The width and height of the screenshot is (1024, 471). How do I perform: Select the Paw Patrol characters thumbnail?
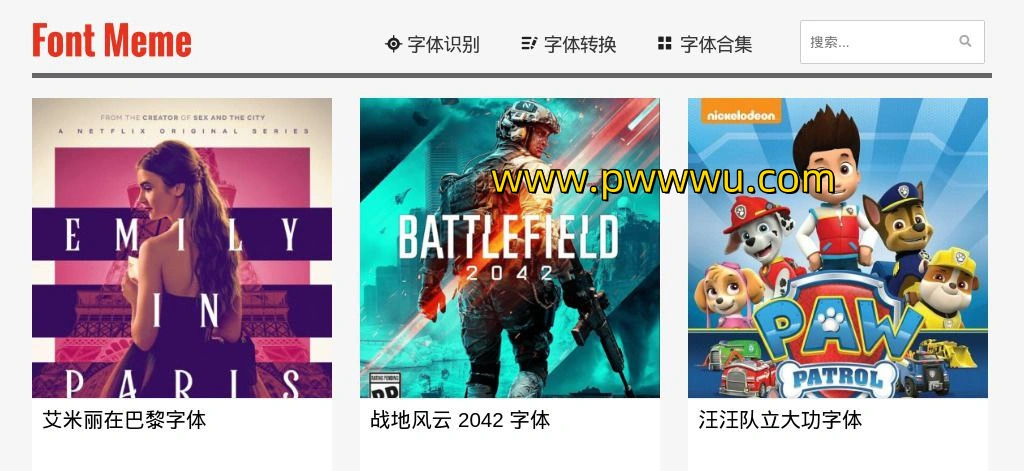coord(838,248)
